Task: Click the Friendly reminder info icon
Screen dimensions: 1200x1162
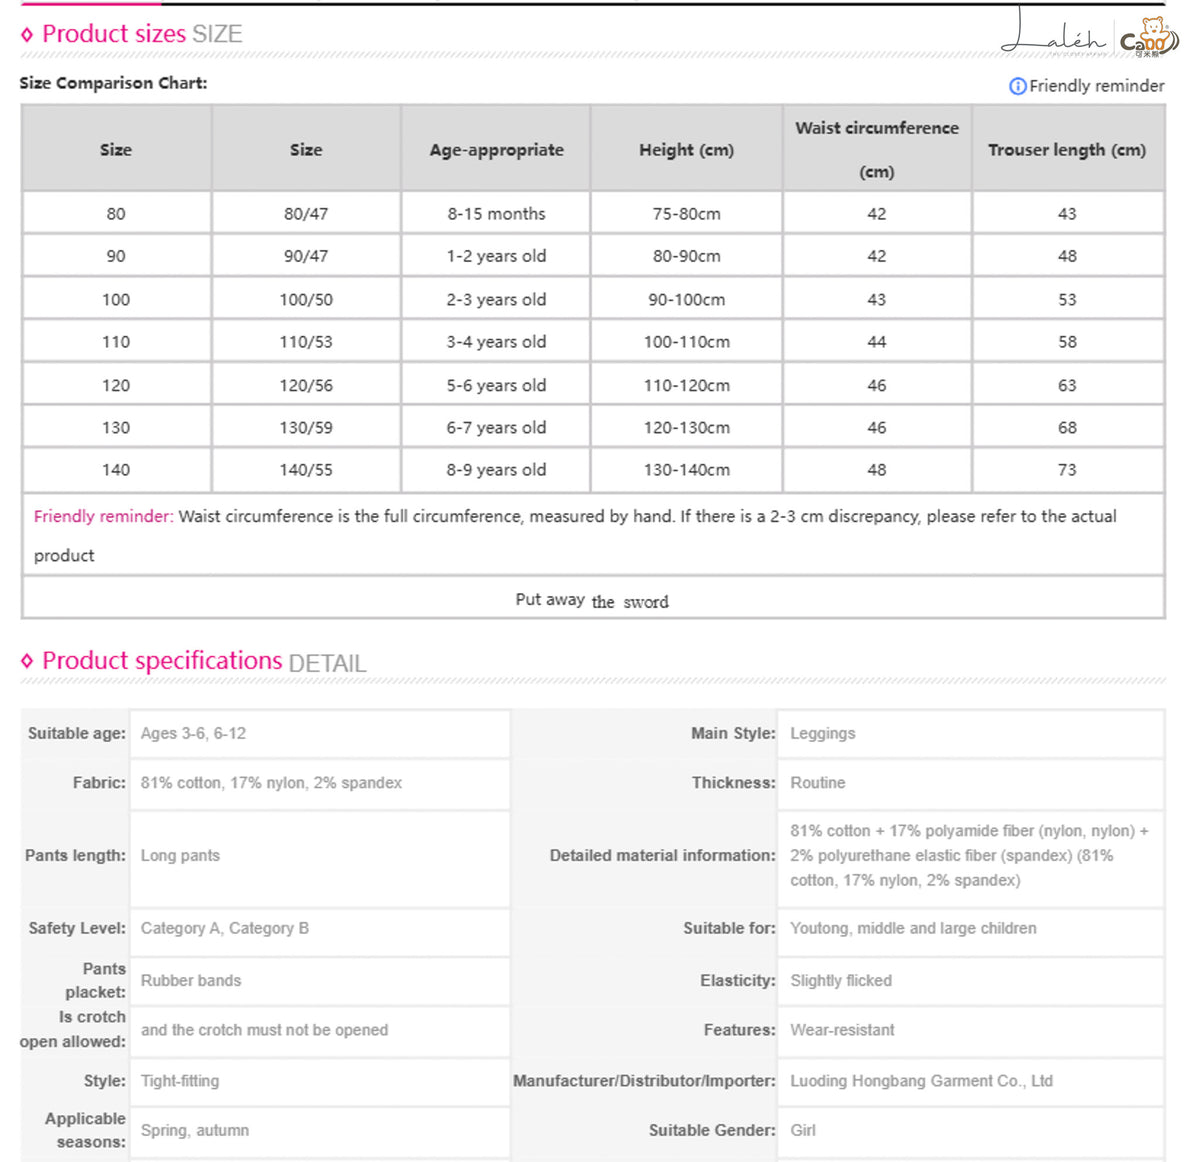Action: point(1017,86)
